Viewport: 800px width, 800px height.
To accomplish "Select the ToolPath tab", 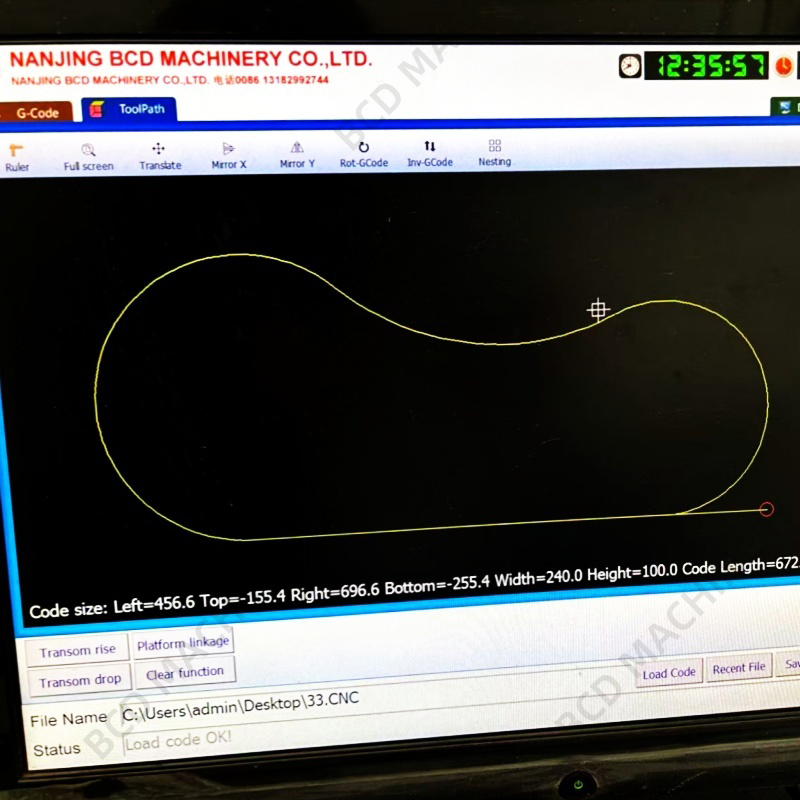I will click(129, 109).
